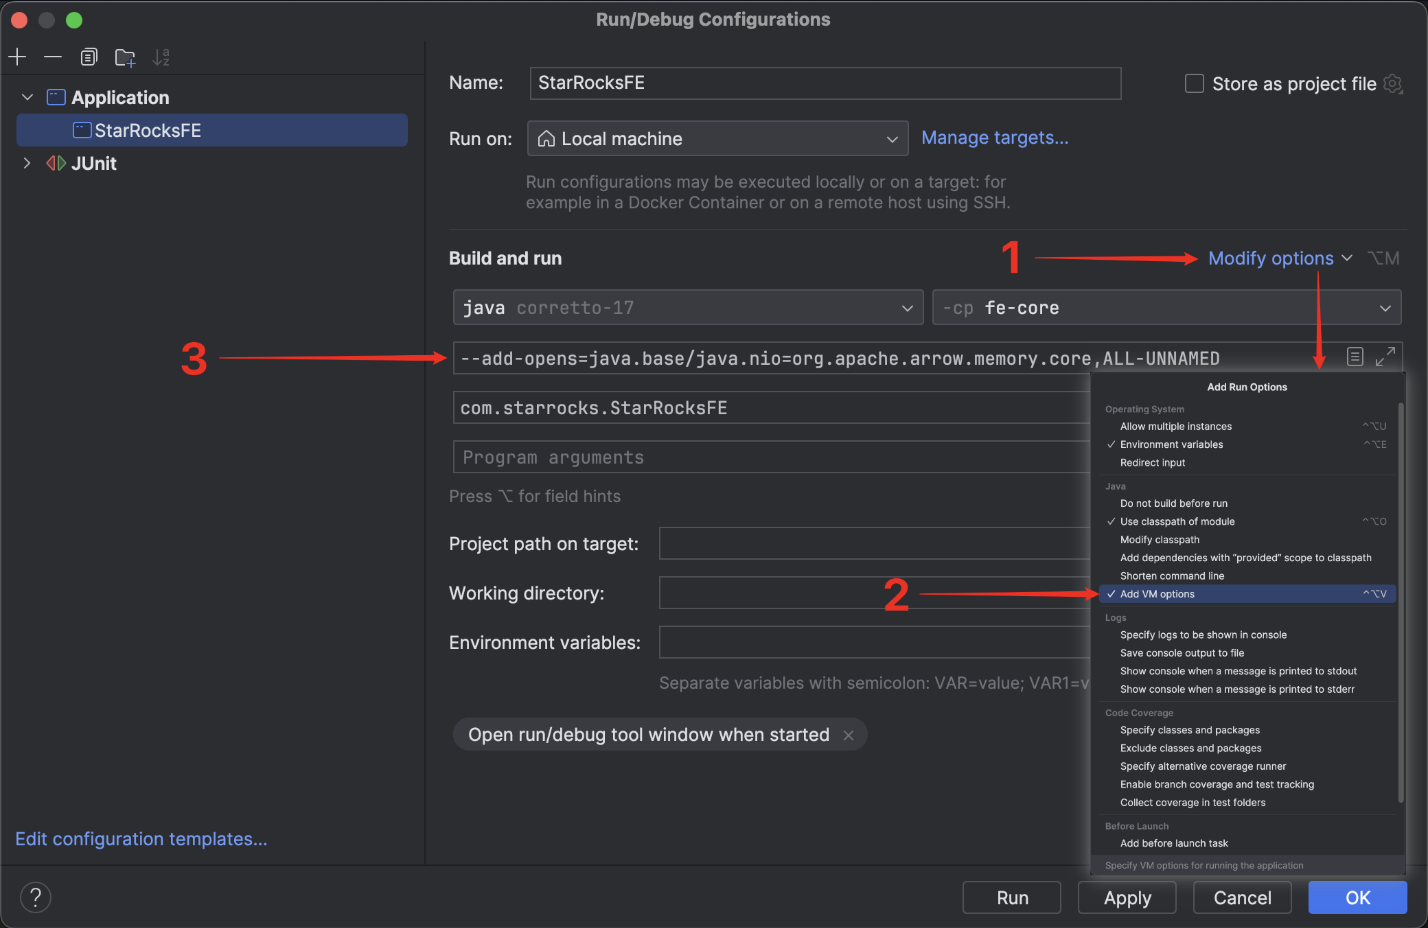This screenshot has width=1428, height=928.
Task: Open the java corretto-17 JDK dropdown
Action: pos(687,308)
